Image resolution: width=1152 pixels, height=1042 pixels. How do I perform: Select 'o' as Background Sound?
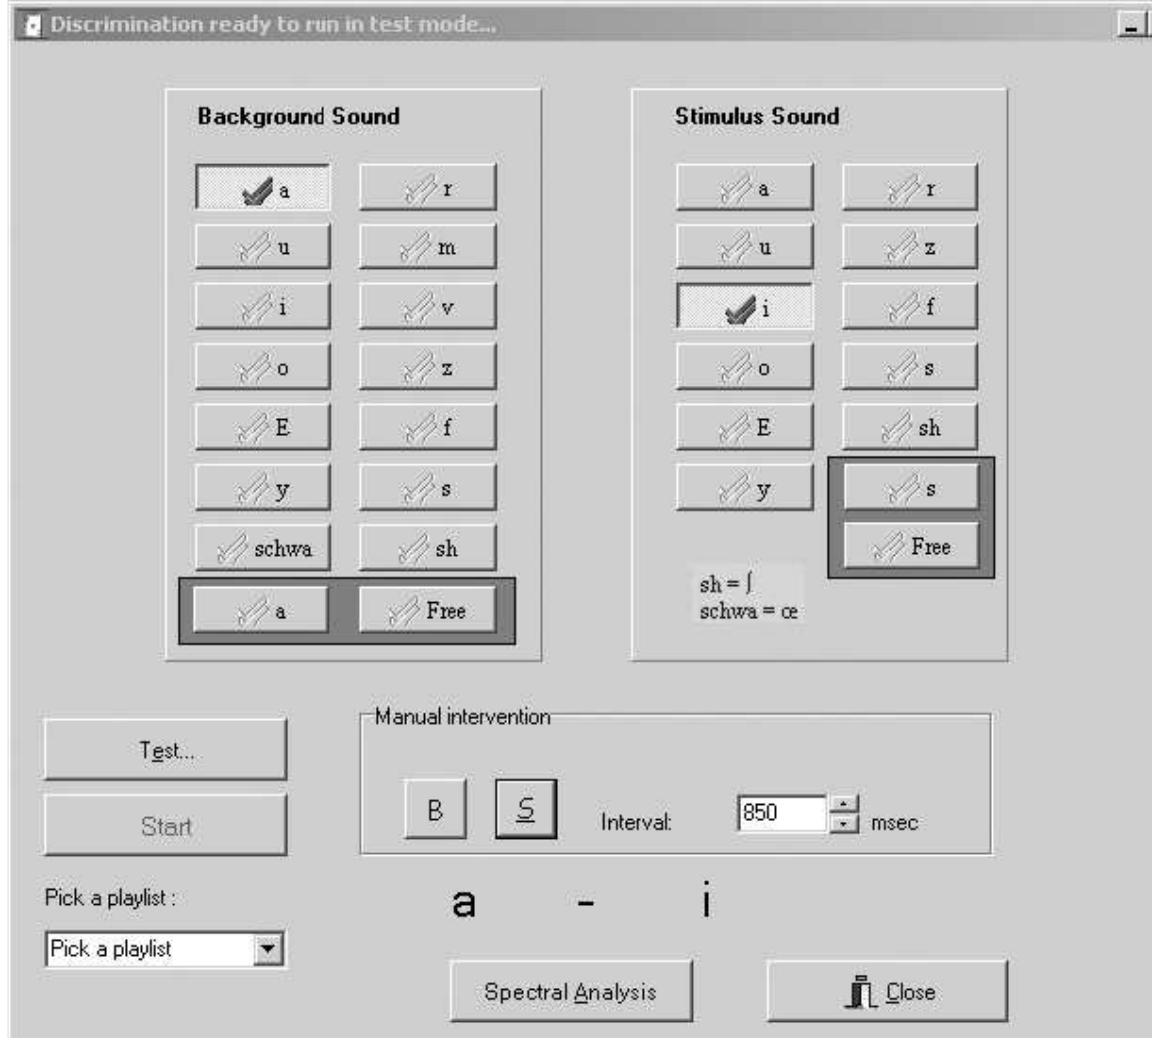(x=263, y=367)
